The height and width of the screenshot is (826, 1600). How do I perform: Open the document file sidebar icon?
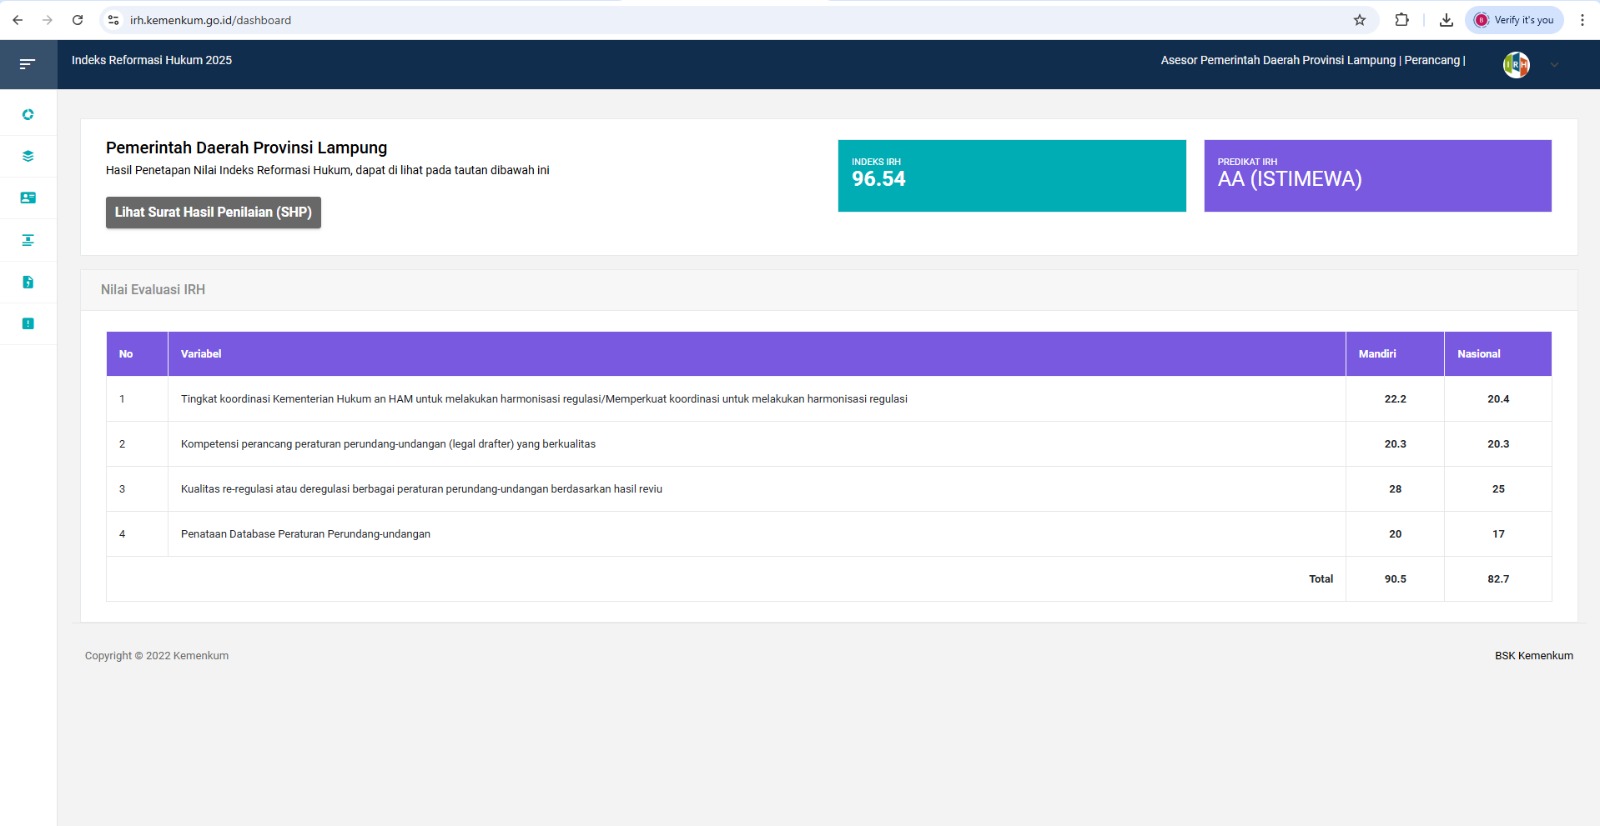(x=28, y=282)
